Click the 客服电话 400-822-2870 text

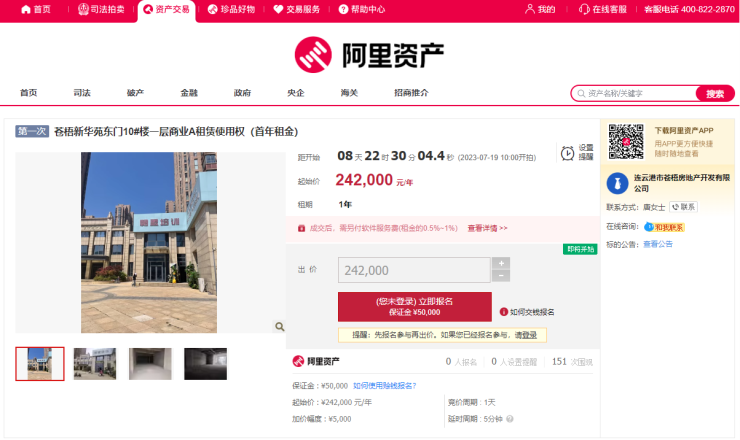pyautogui.click(x=689, y=9)
